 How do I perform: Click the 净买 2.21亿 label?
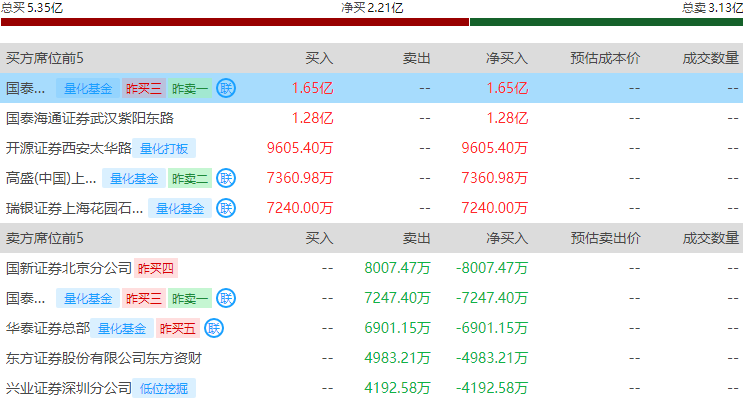(x=372, y=8)
